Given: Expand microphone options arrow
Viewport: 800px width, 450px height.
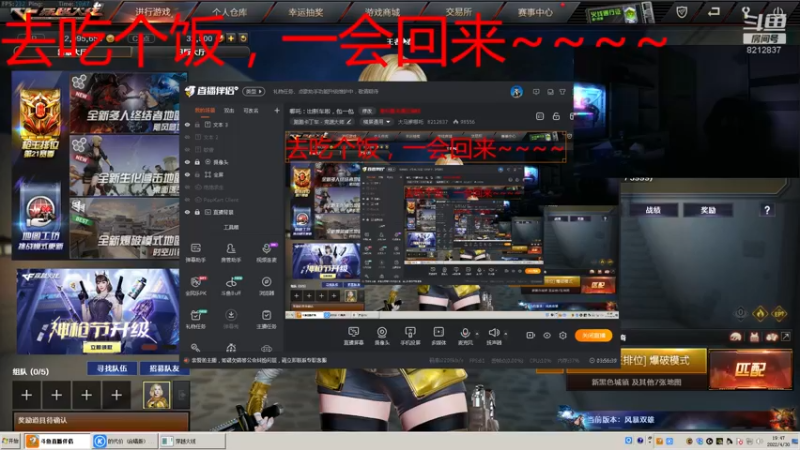Looking at the screenshot, I should (477, 334).
